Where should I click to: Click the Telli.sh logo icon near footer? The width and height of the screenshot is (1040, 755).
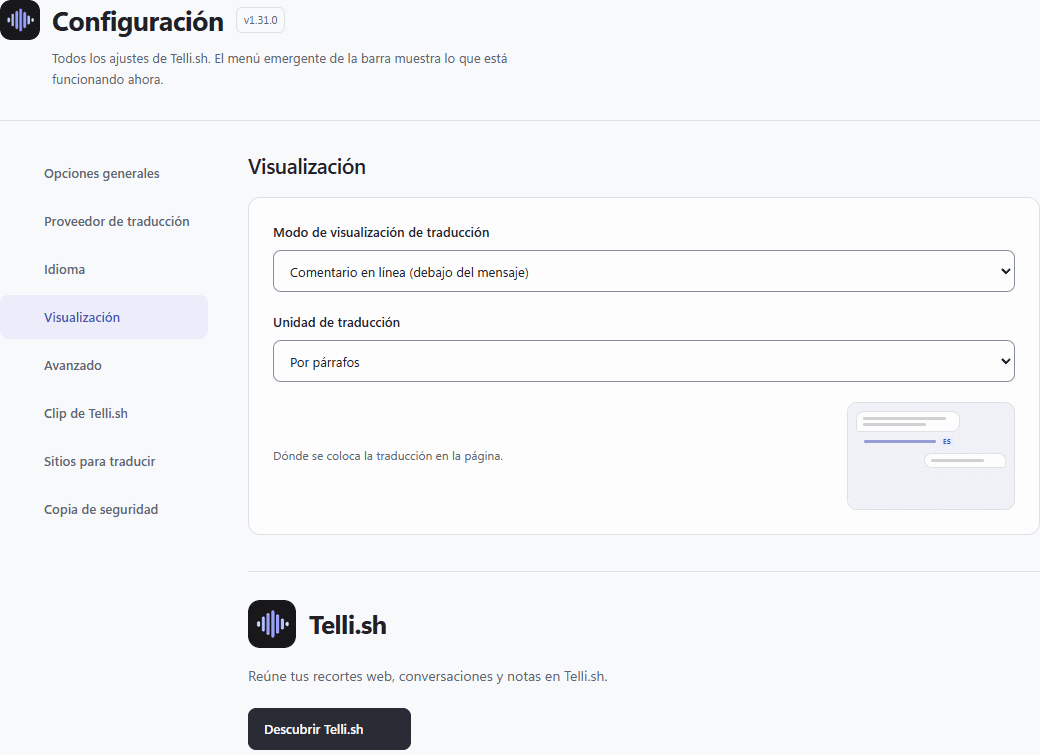point(272,624)
